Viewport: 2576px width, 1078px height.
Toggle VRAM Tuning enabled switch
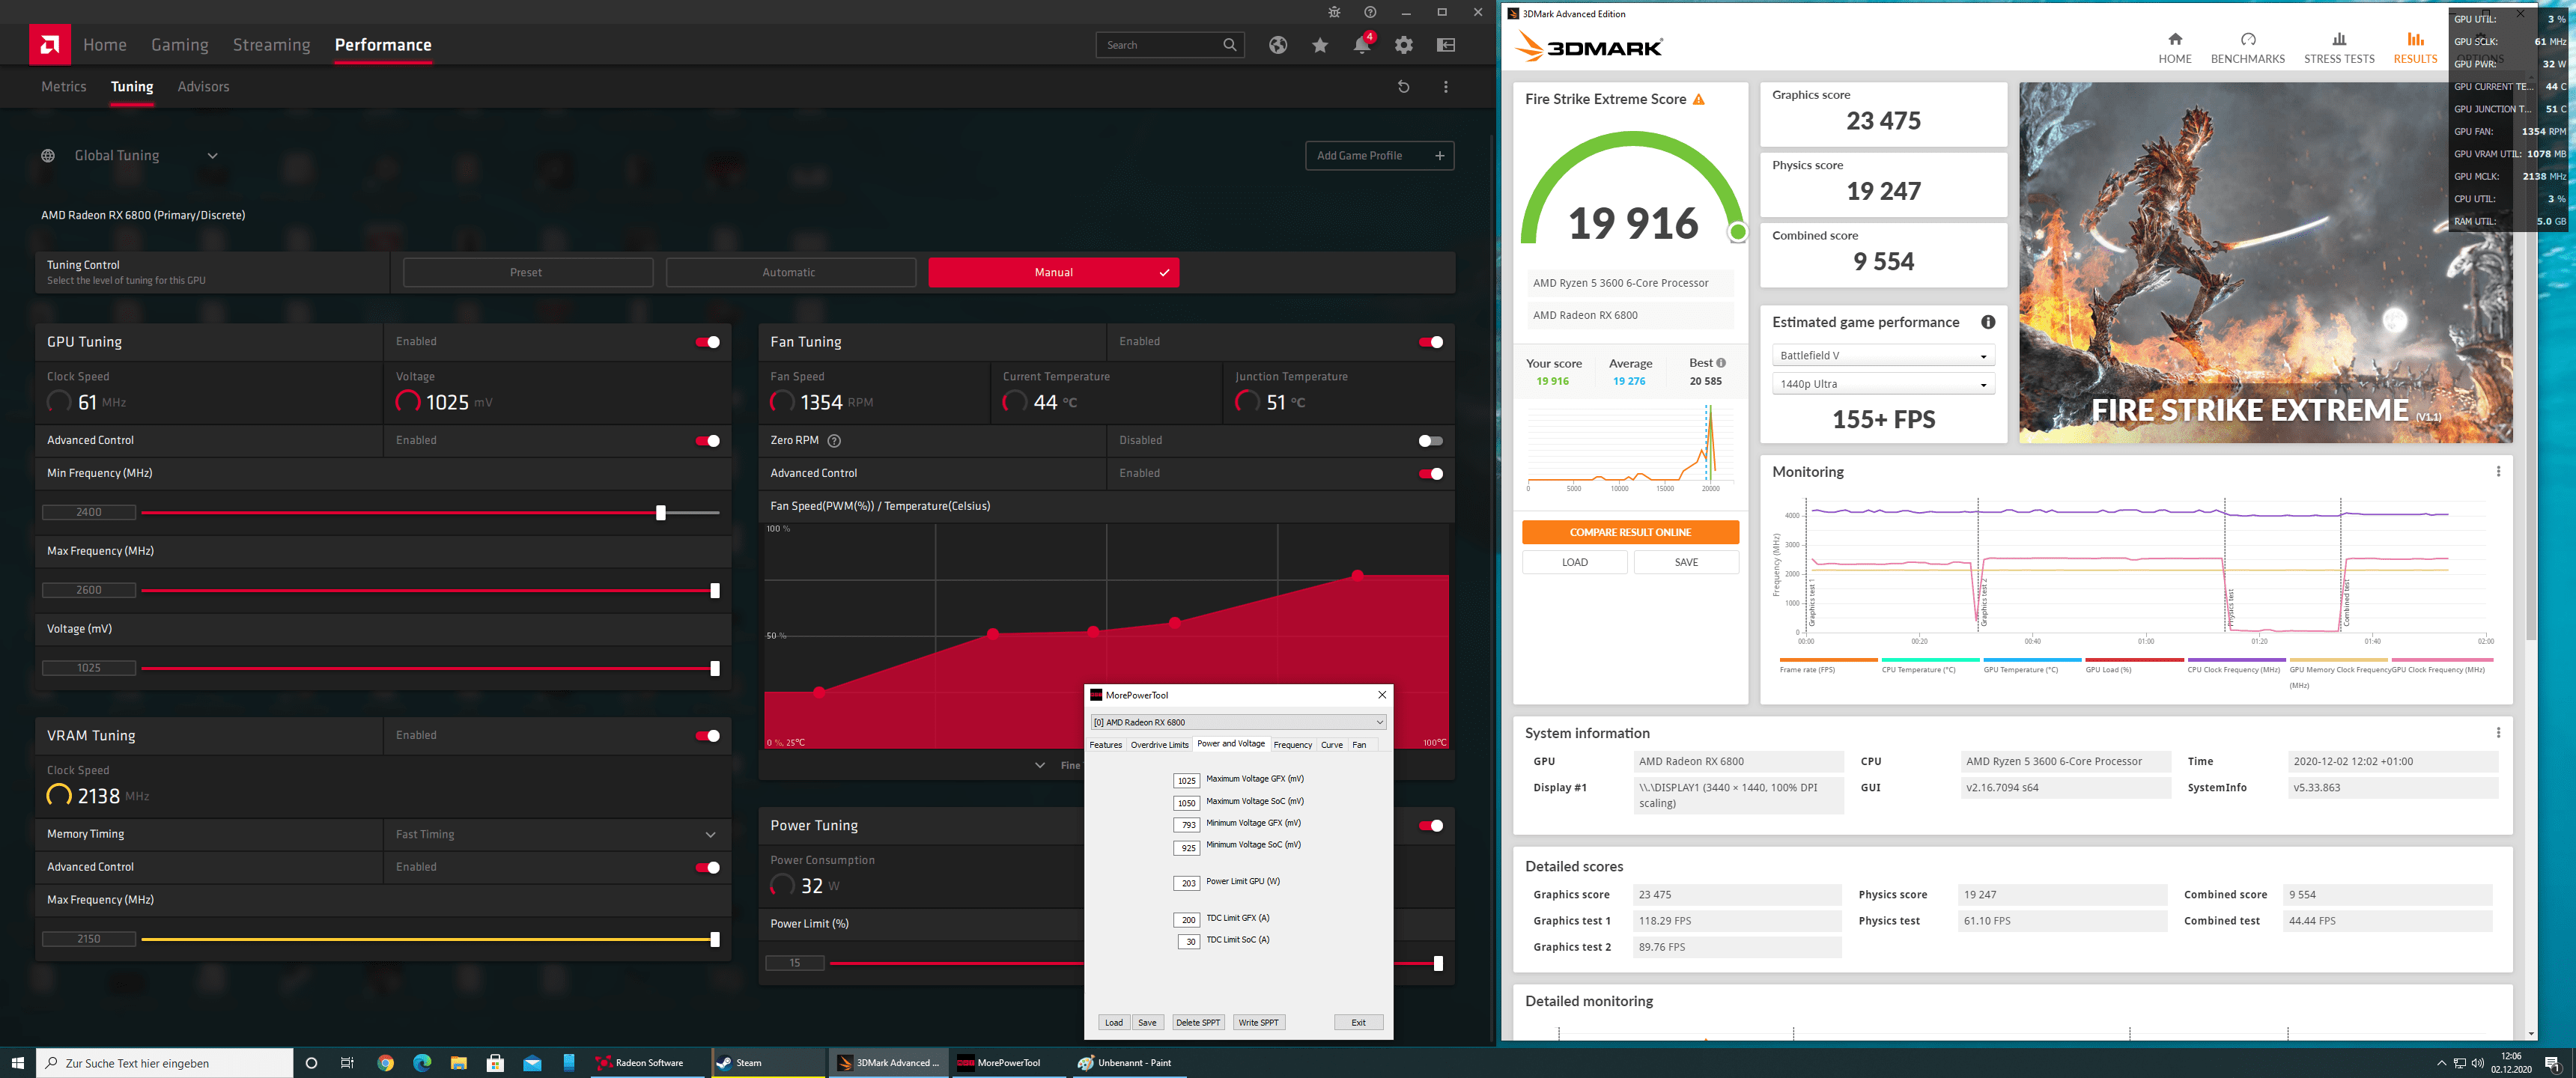point(708,736)
